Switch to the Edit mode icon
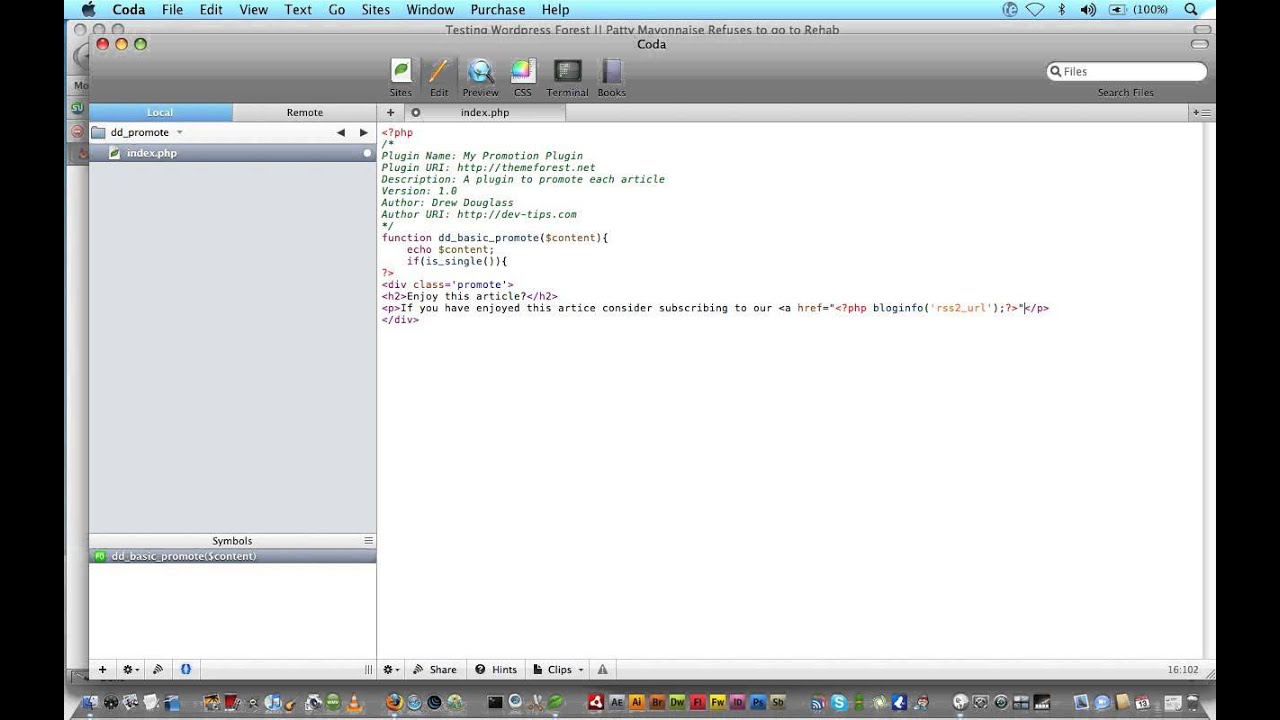 coord(439,77)
